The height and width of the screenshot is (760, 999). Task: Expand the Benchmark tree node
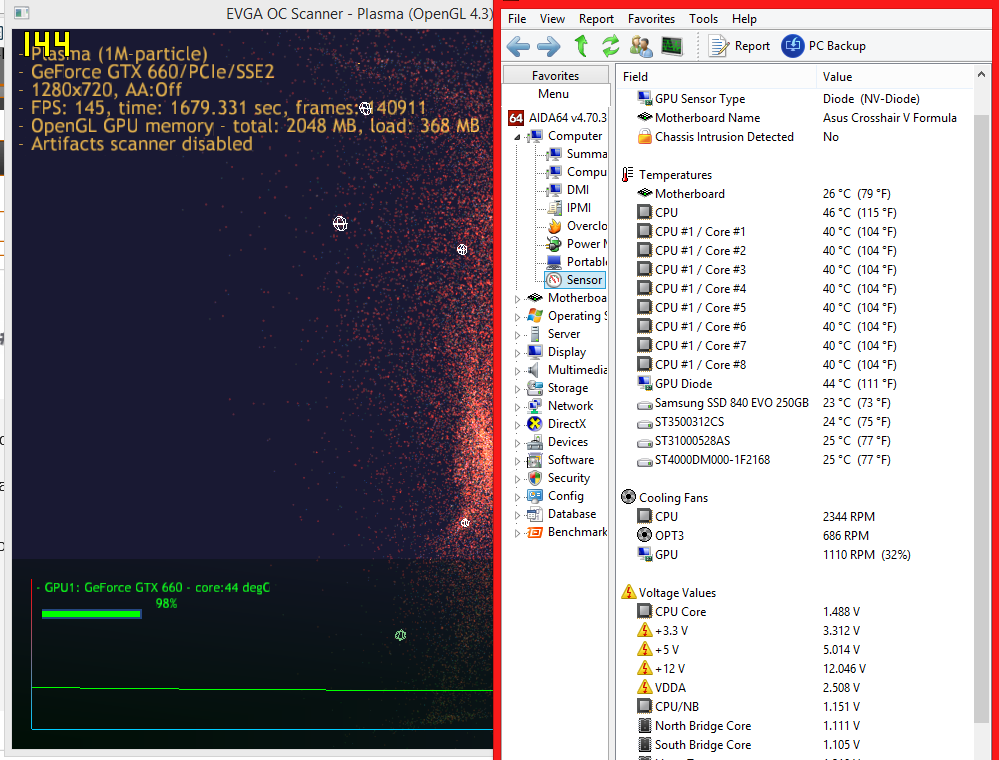point(517,533)
